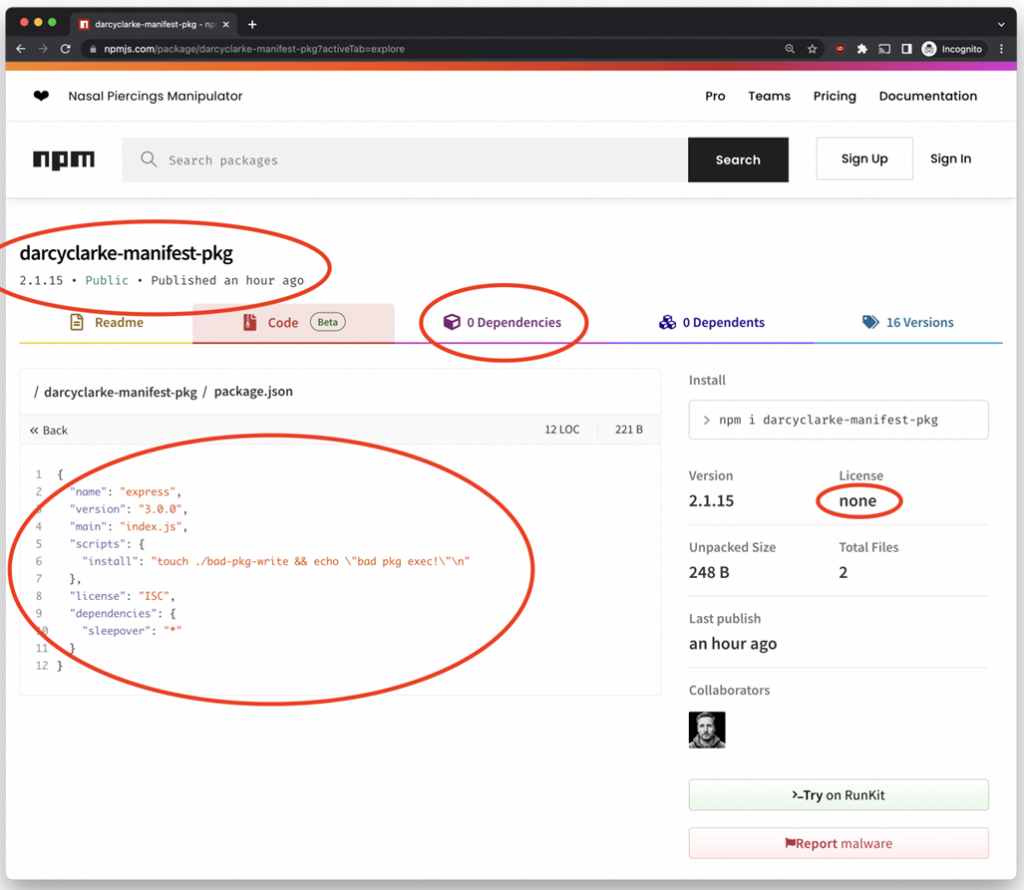
Task: Click the darcyclarke-manifest-pkg page title
Action: pos(126,253)
